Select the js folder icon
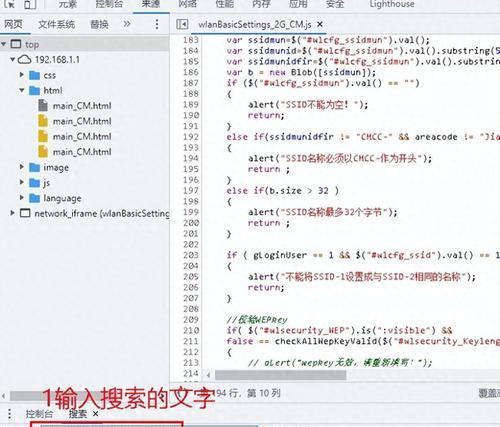The height and width of the screenshot is (427, 500). click(34, 183)
